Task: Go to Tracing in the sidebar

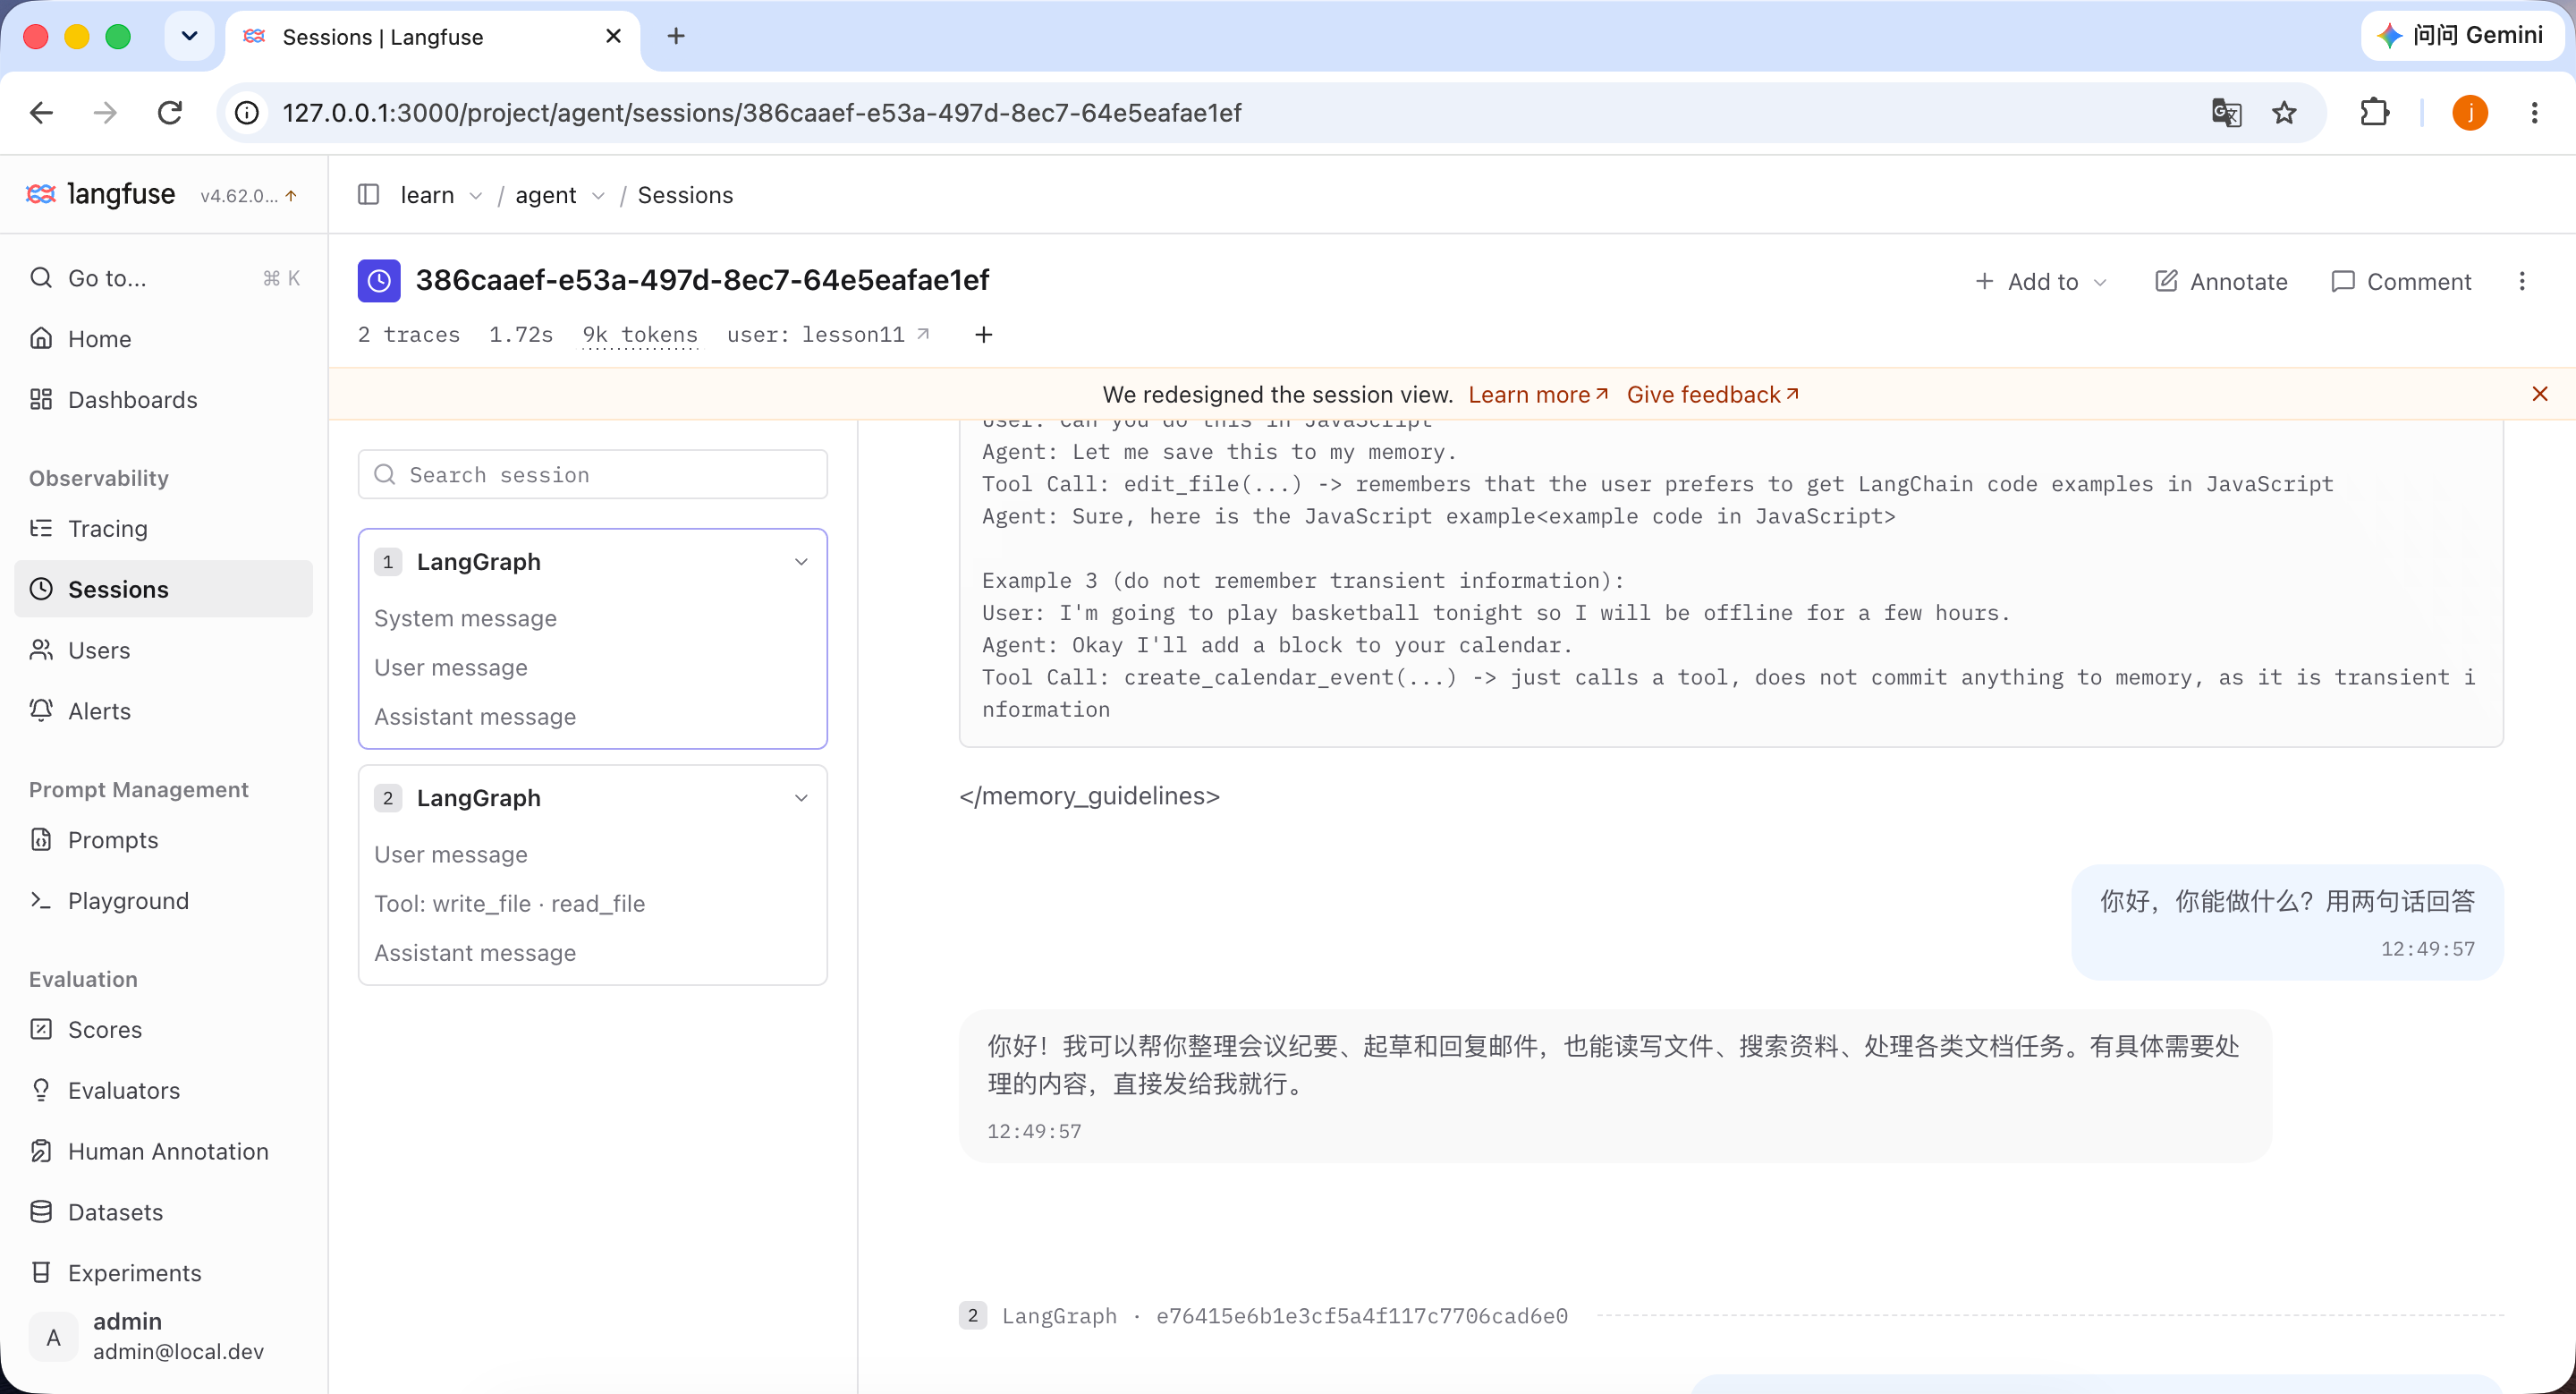Action: pyautogui.click(x=163, y=529)
